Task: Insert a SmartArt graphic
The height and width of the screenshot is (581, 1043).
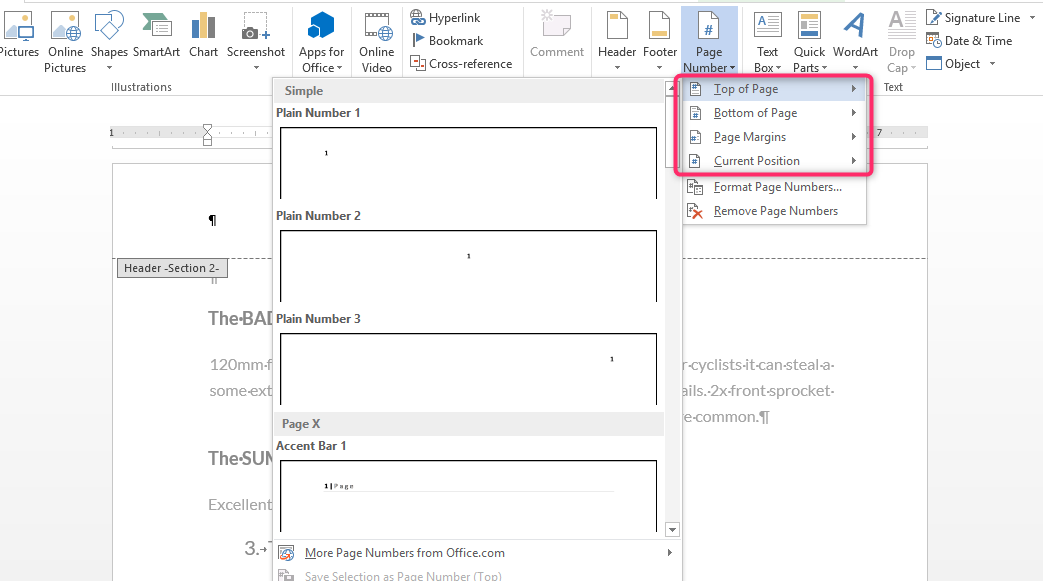Action: tap(156, 36)
